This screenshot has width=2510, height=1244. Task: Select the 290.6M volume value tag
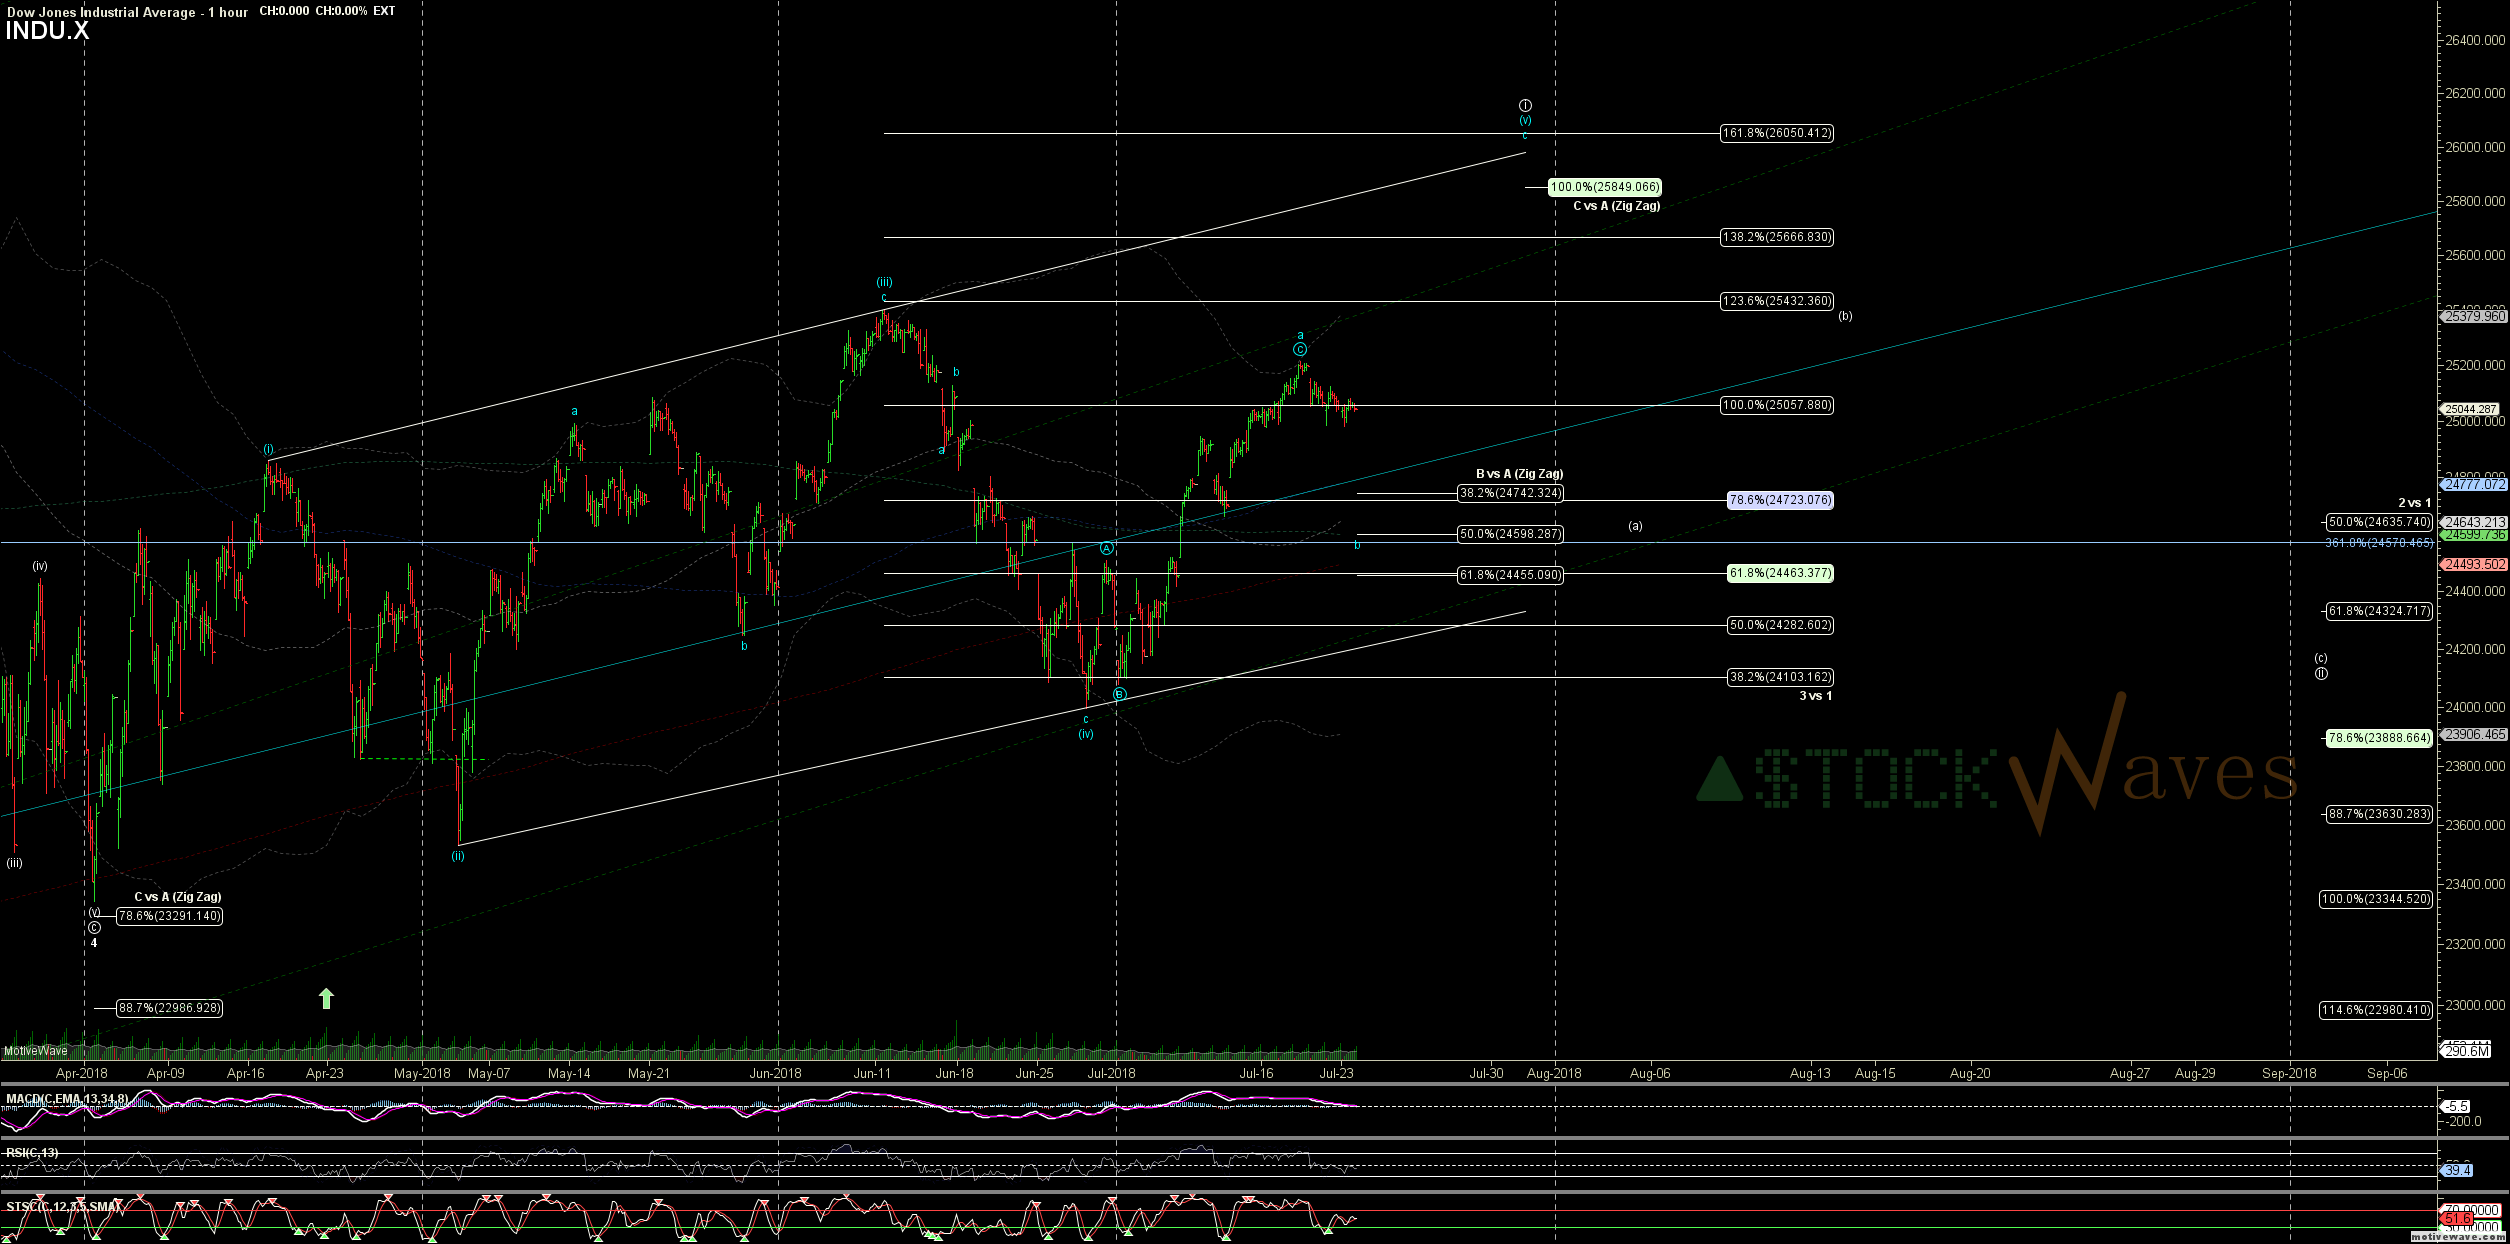click(x=2466, y=1051)
